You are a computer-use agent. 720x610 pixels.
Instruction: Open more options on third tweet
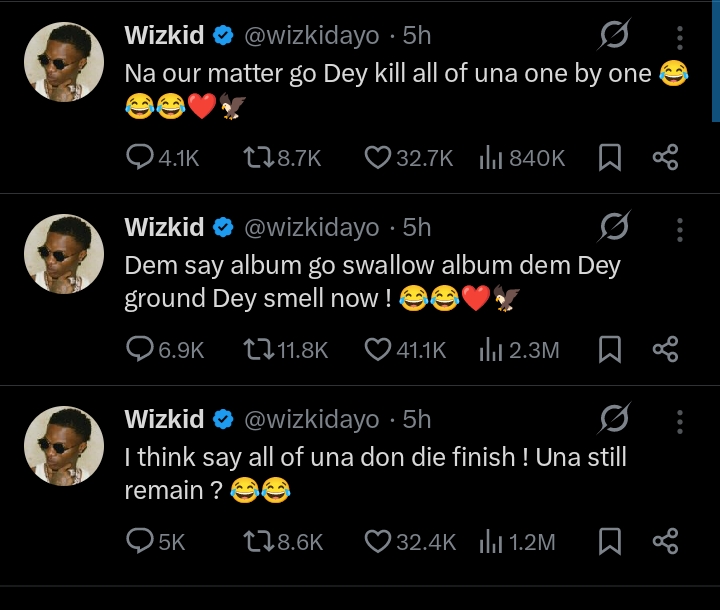tap(680, 421)
